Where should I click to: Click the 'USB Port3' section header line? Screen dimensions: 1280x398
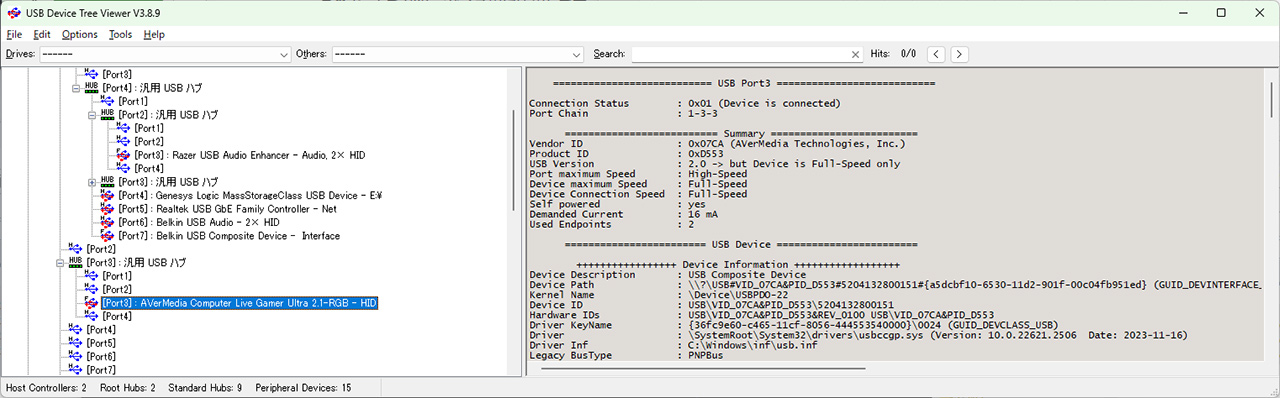coord(743,83)
